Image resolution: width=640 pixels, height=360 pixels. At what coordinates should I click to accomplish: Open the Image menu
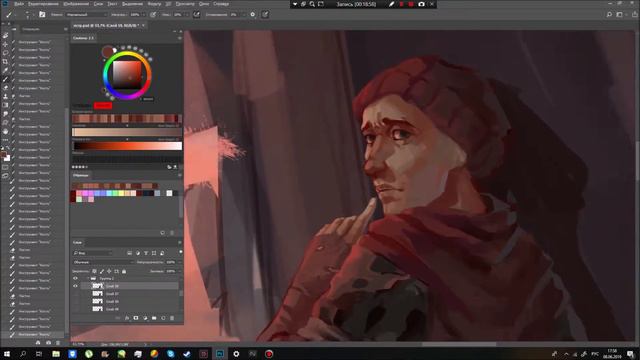(x=76, y=4)
